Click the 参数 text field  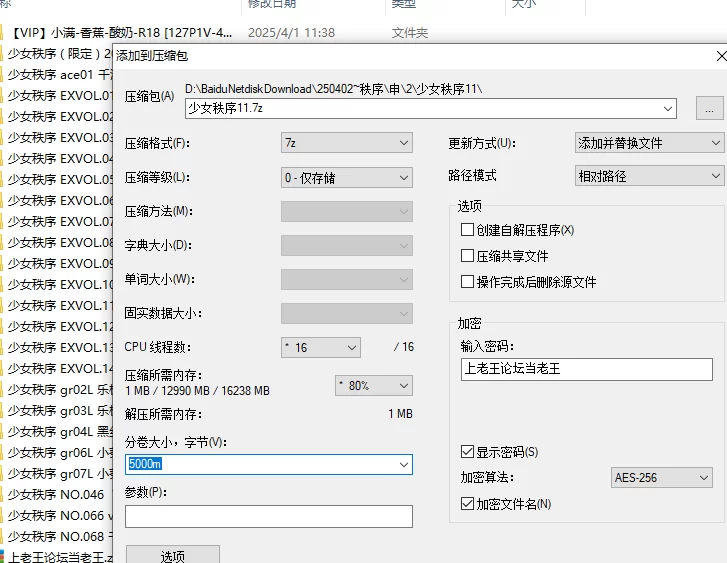point(268,516)
